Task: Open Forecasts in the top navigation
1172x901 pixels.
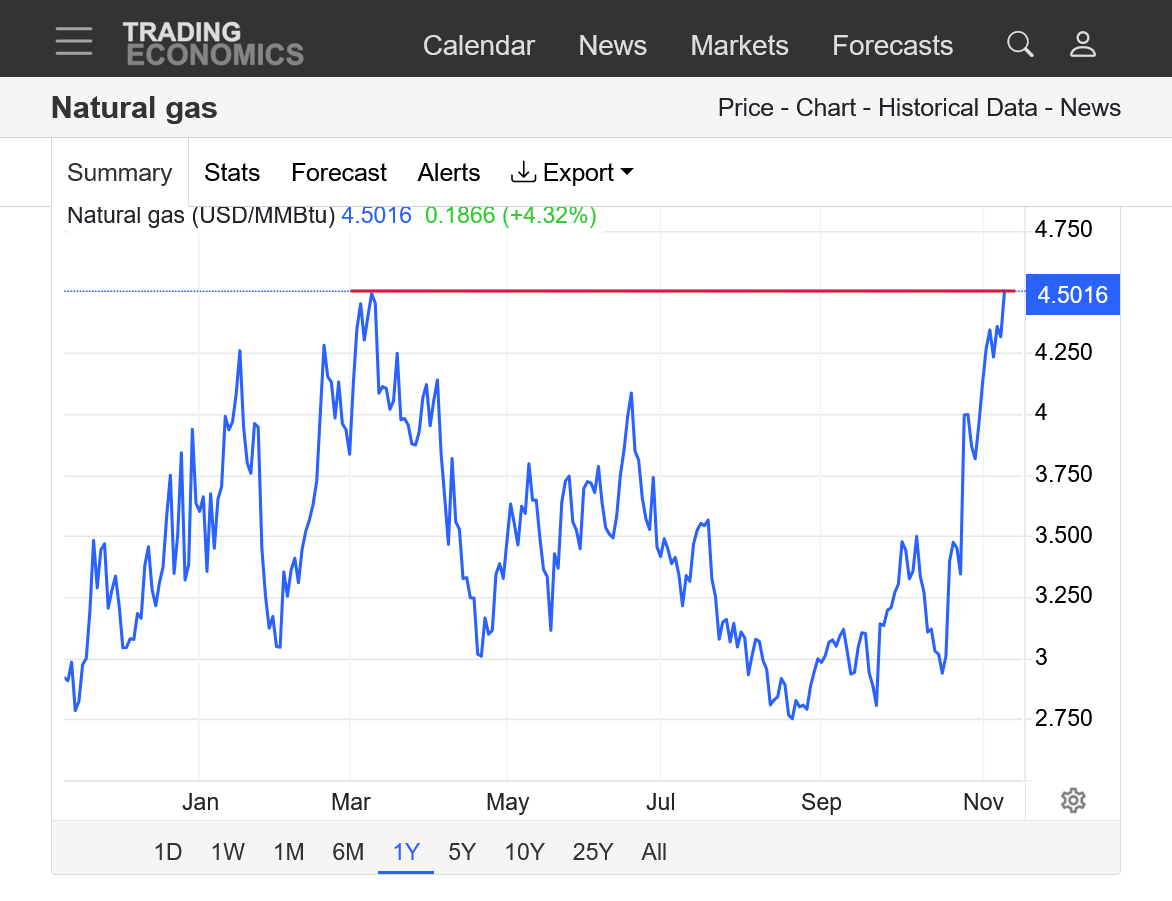Action: click(892, 46)
